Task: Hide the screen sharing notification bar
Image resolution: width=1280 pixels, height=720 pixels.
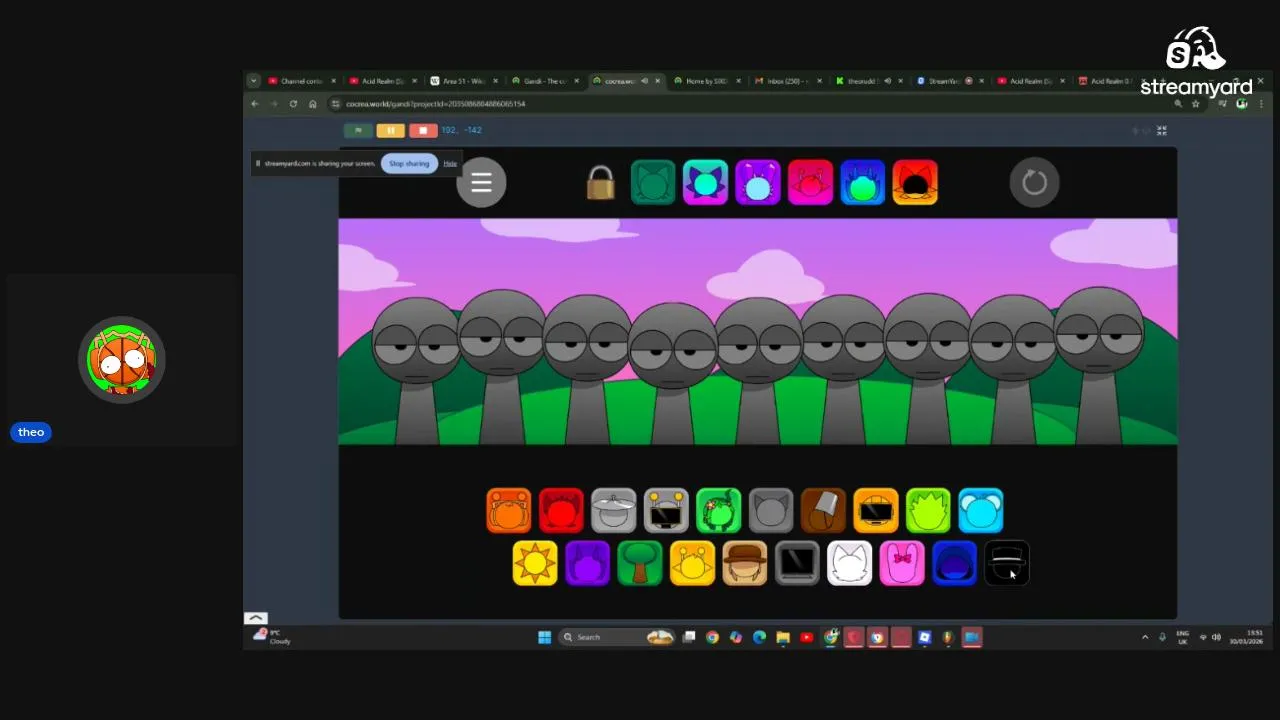Action: (x=450, y=163)
